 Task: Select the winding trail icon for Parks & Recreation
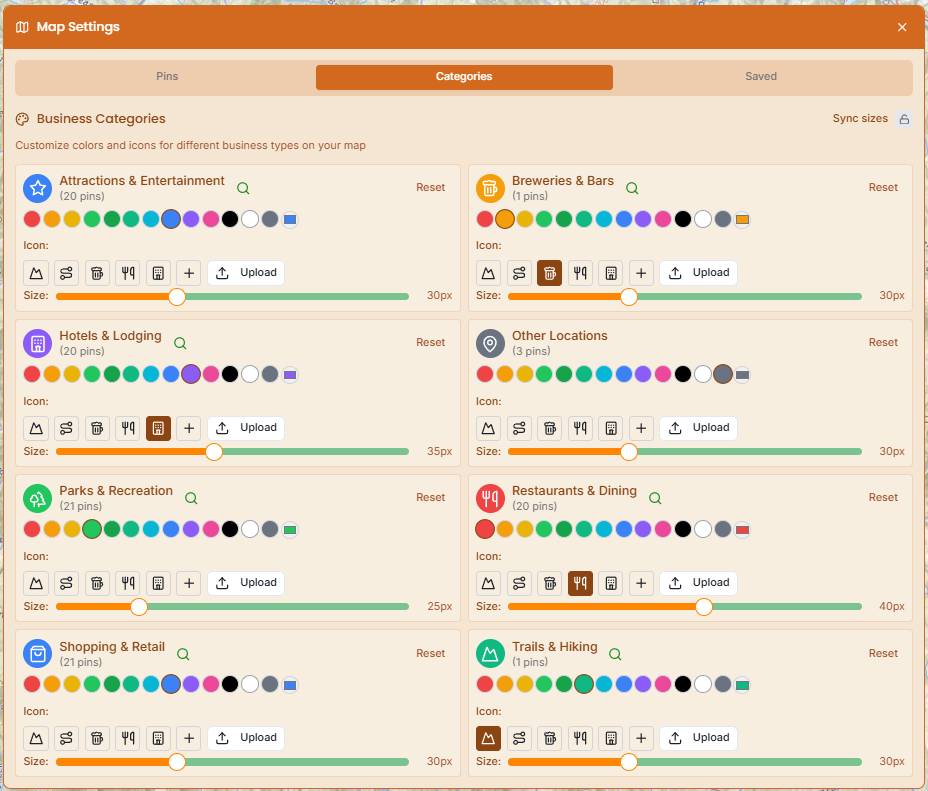click(x=66, y=582)
